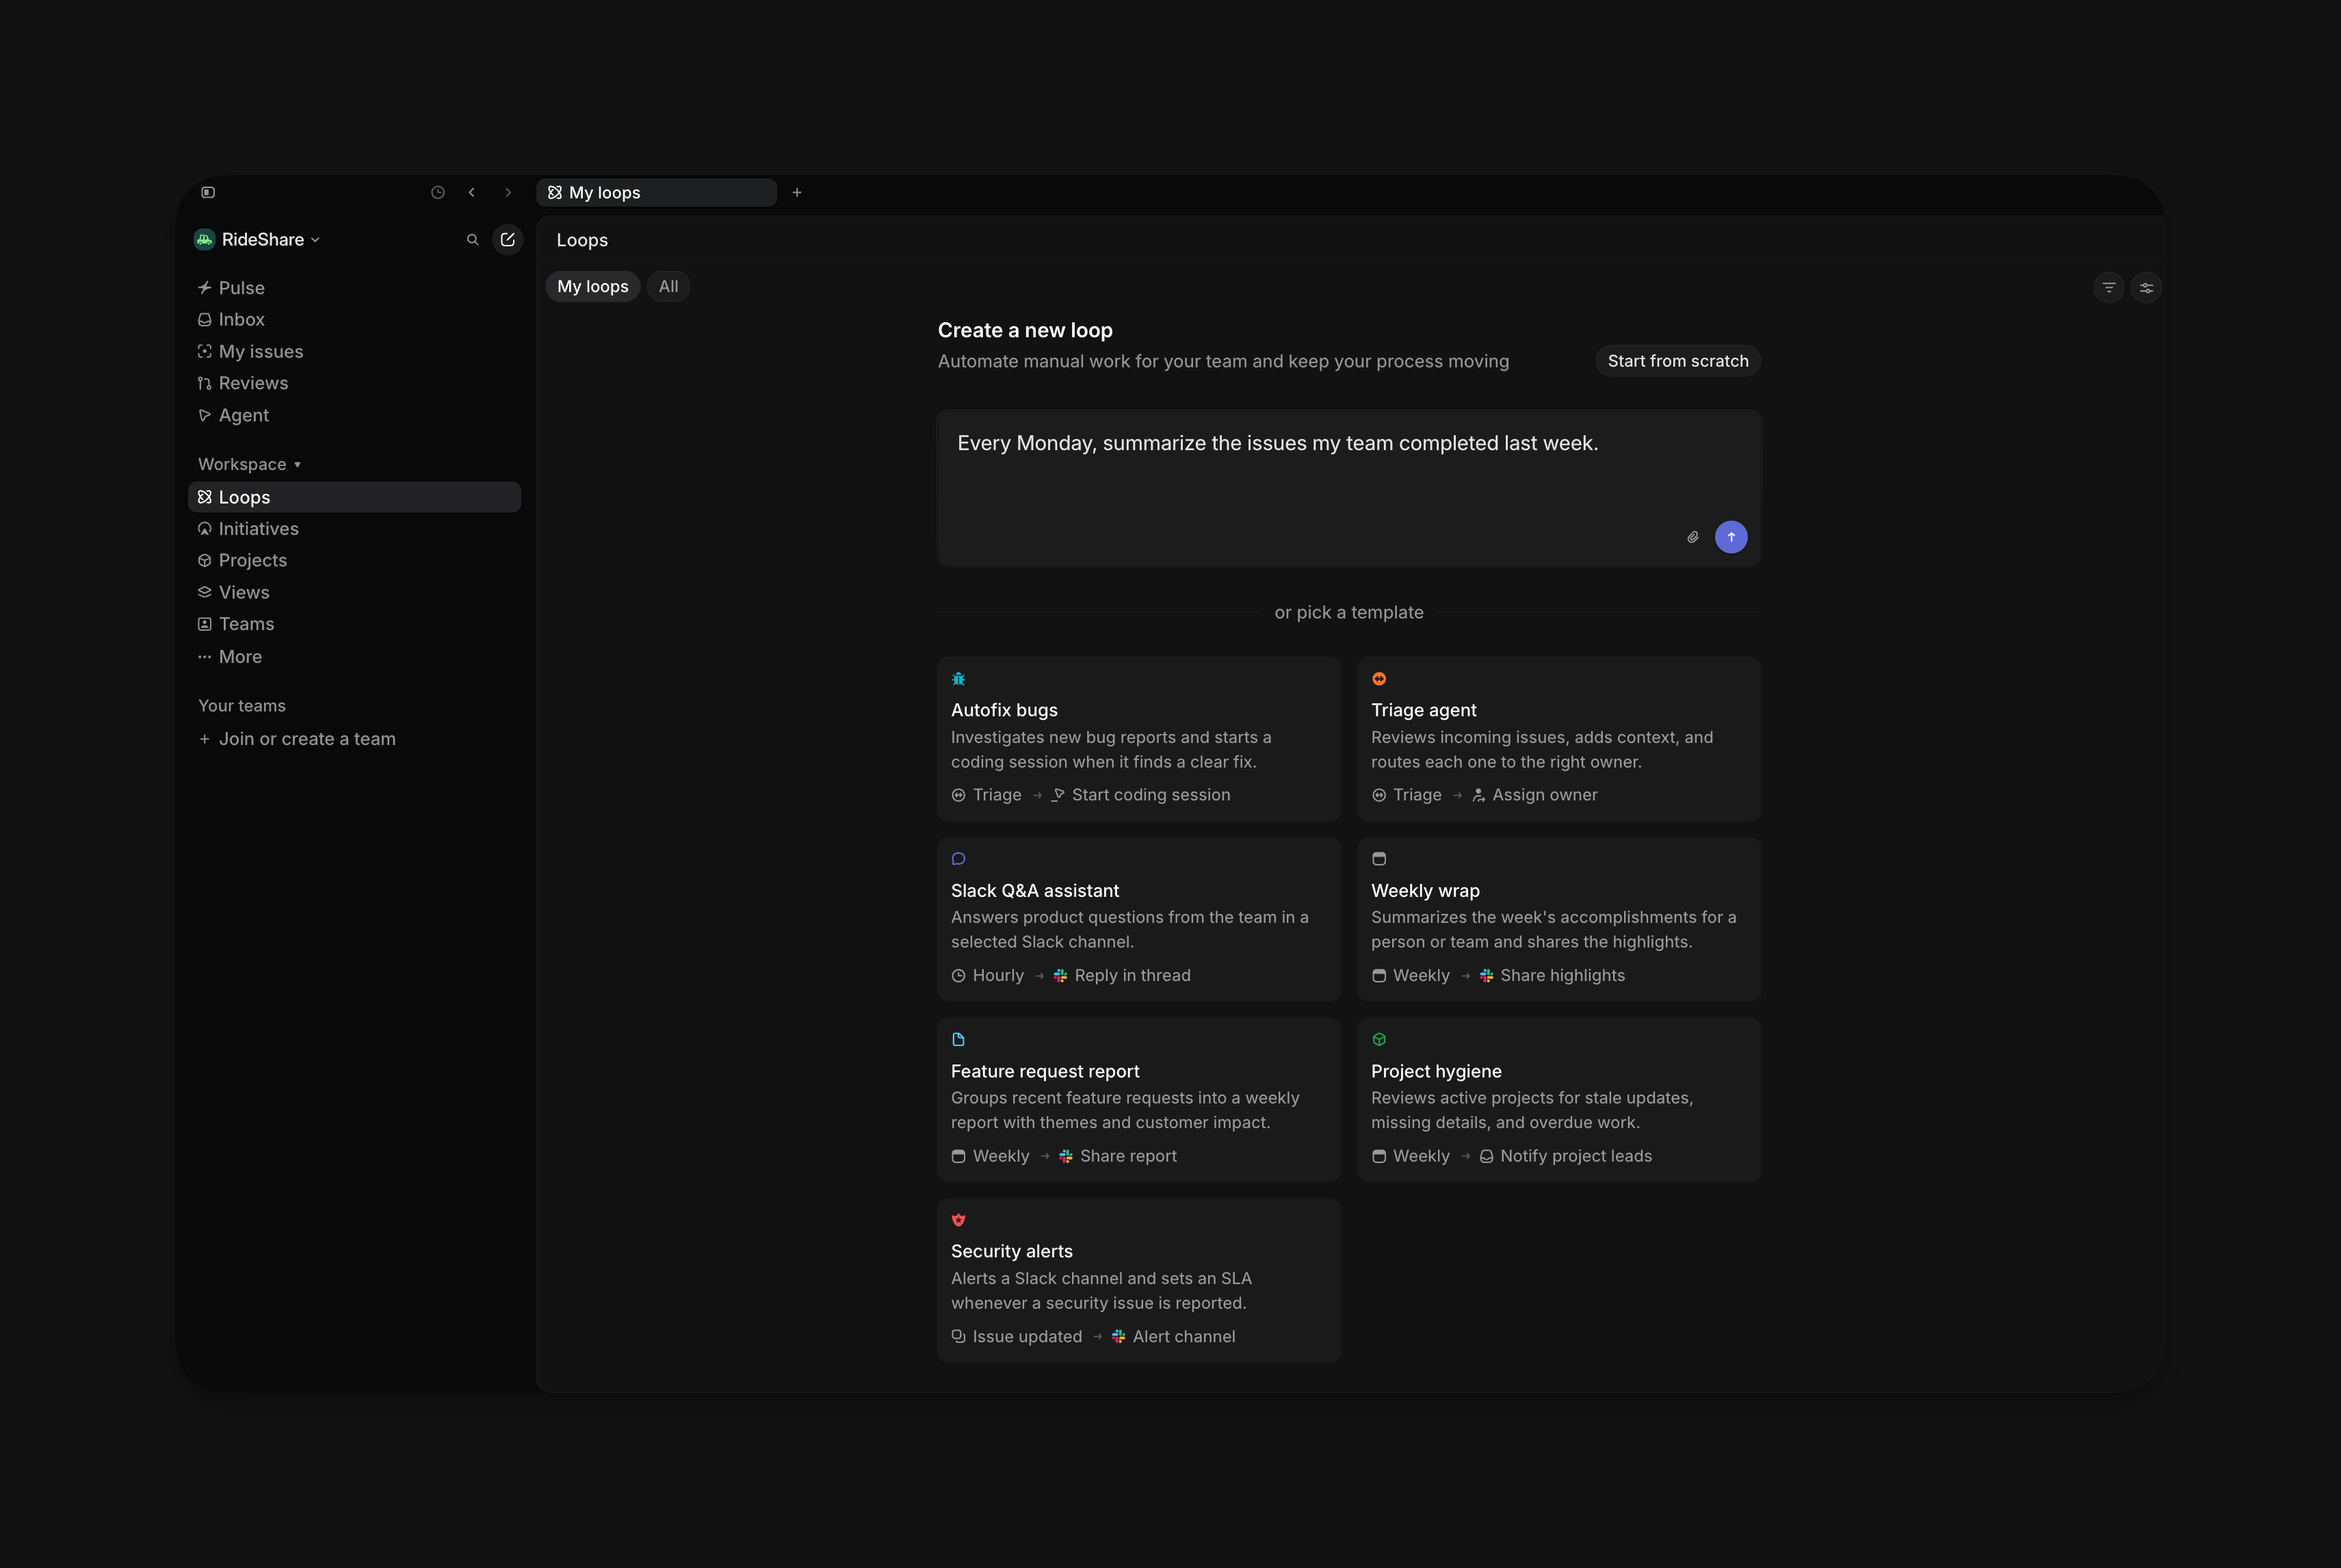Viewport: 2341px width, 1568px height.
Task: Click "Start coding session" action label
Action: (x=1151, y=795)
